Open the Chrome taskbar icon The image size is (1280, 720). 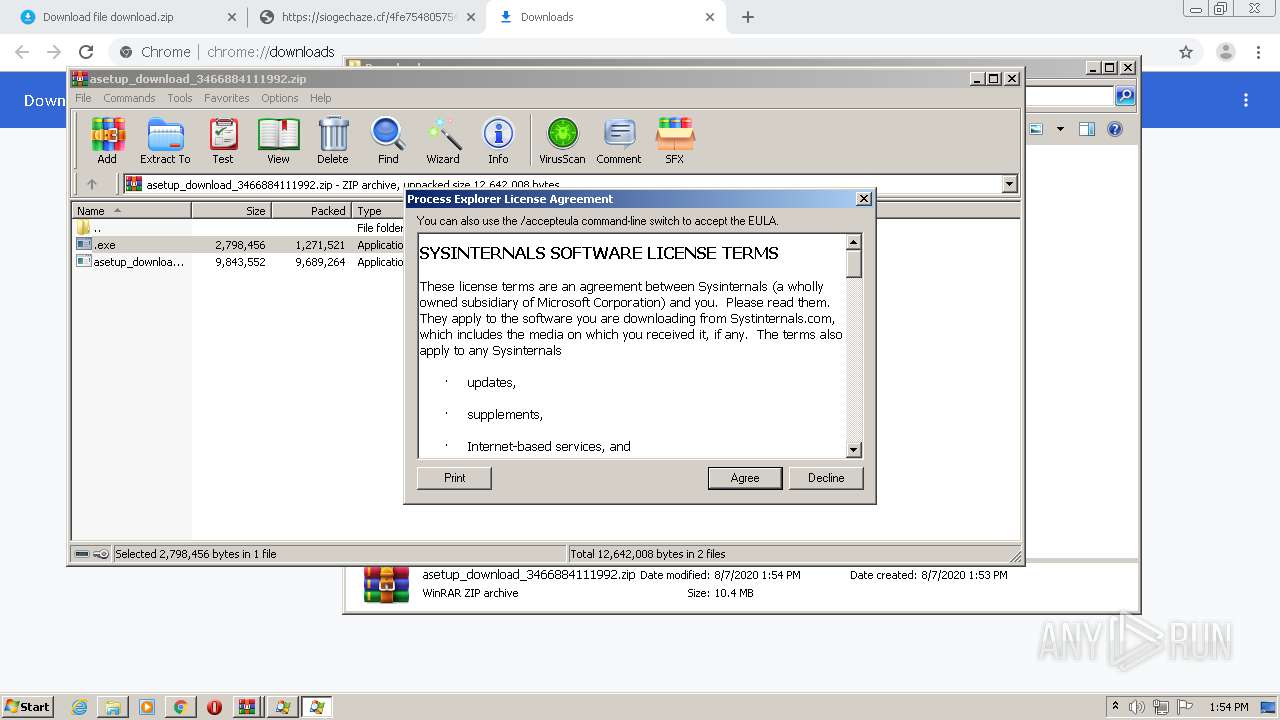click(x=180, y=707)
